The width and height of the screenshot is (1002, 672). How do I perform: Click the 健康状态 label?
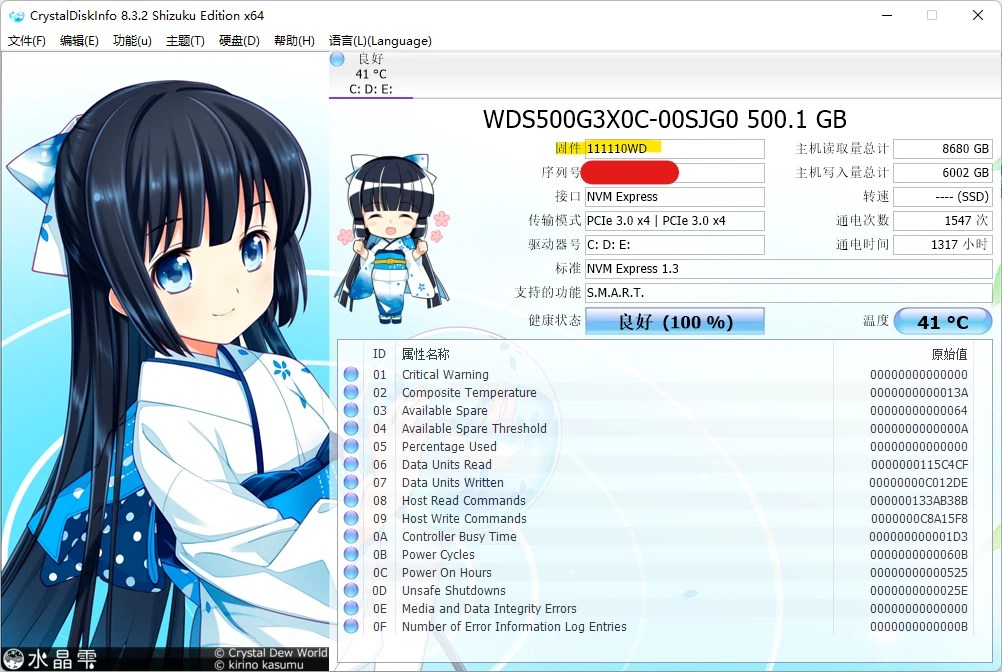pos(555,320)
